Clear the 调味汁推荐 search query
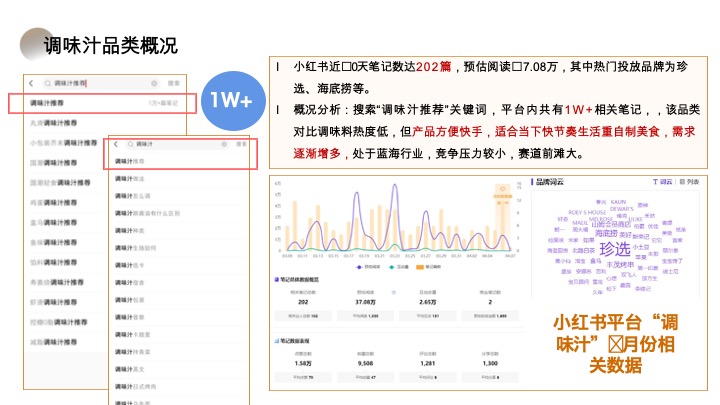The height and width of the screenshot is (405, 720). tap(154, 83)
